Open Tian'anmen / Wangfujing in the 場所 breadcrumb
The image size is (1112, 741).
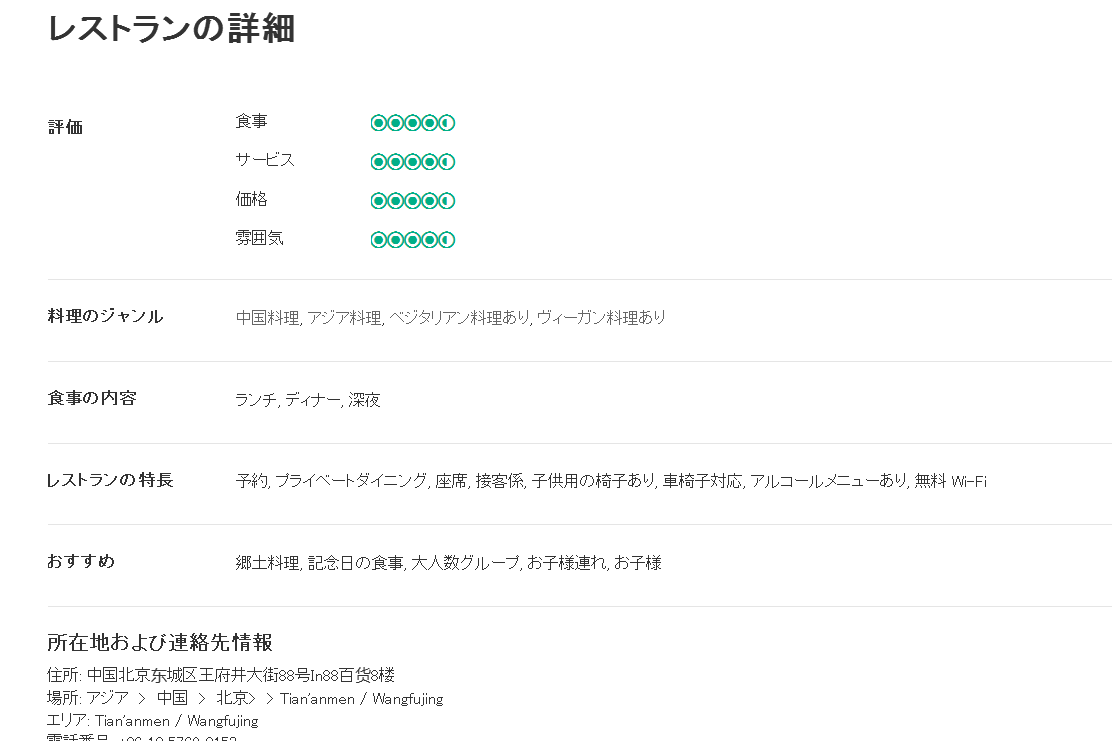(x=361, y=699)
